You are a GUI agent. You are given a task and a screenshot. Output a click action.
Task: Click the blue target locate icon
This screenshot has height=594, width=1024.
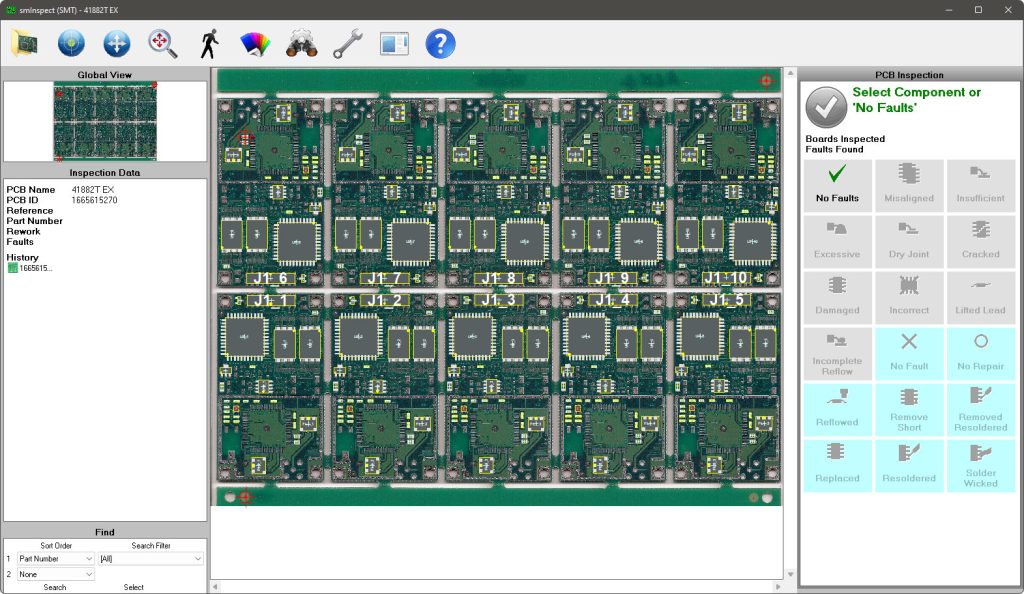pos(71,43)
